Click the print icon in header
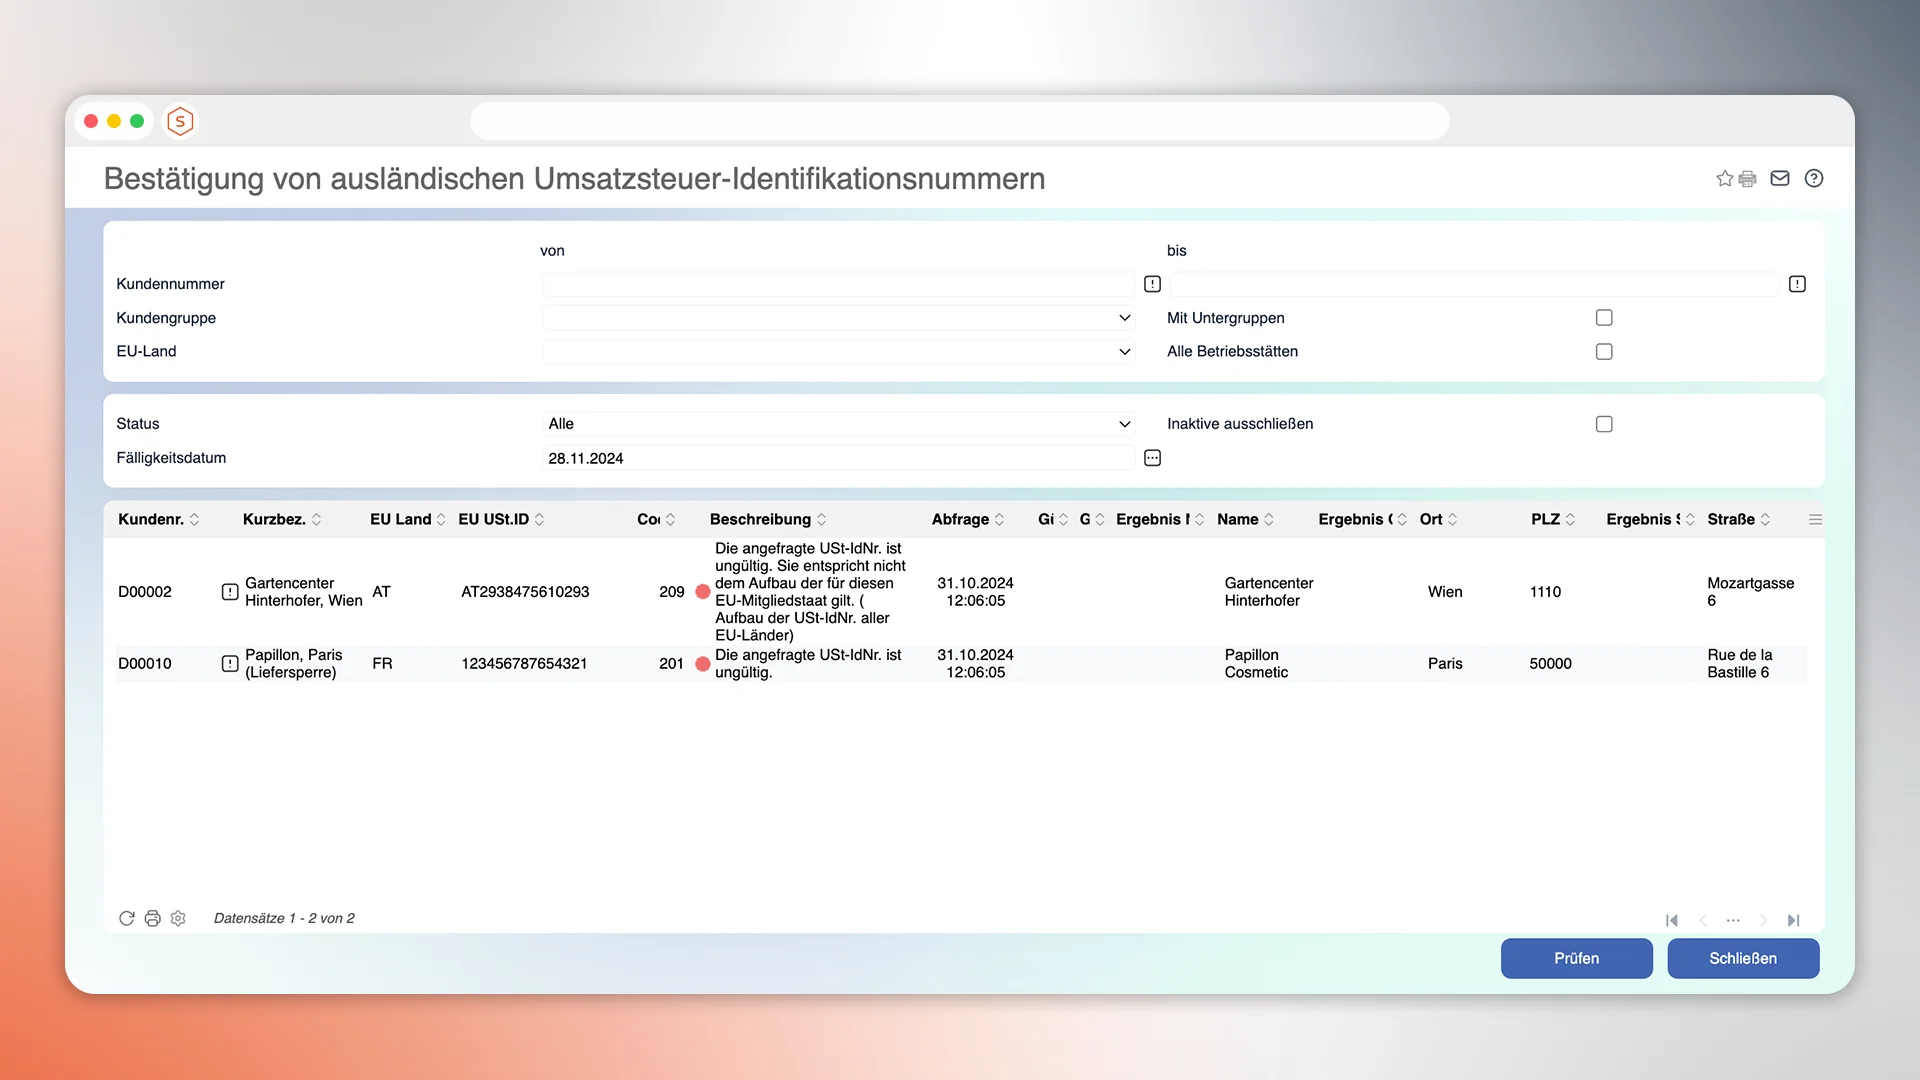1920x1080 pixels. point(1747,179)
